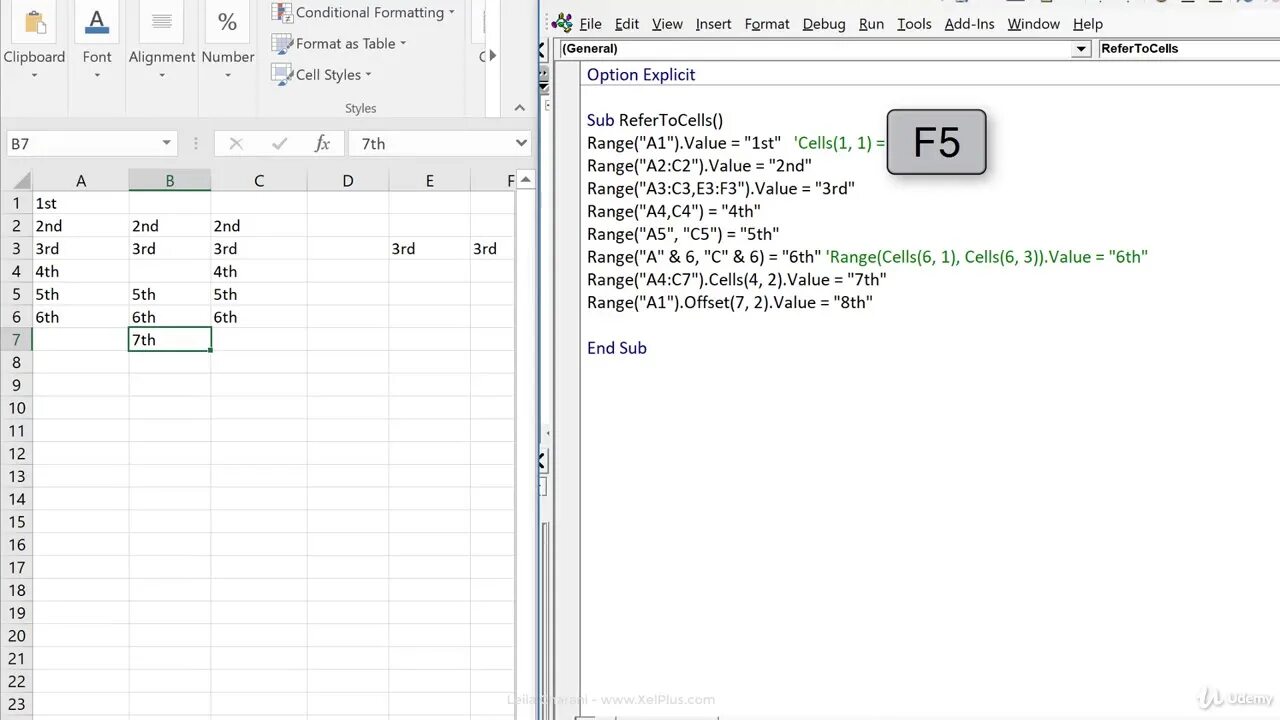This screenshot has width=1280, height=720.
Task: Open the View menu in VBA editor
Action: 667,24
